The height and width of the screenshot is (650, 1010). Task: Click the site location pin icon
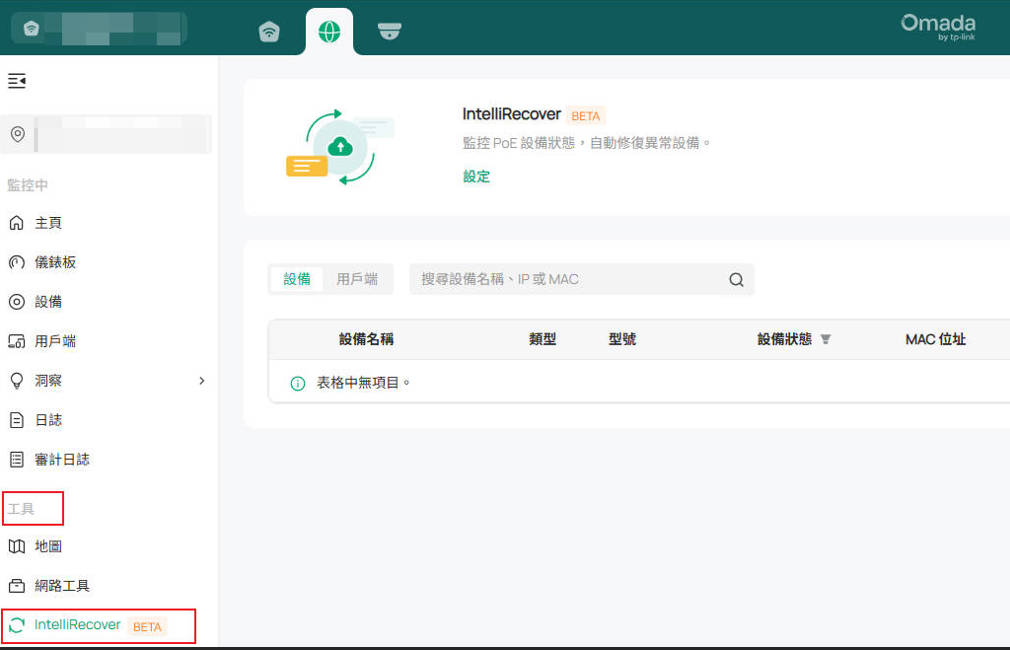click(x=17, y=134)
